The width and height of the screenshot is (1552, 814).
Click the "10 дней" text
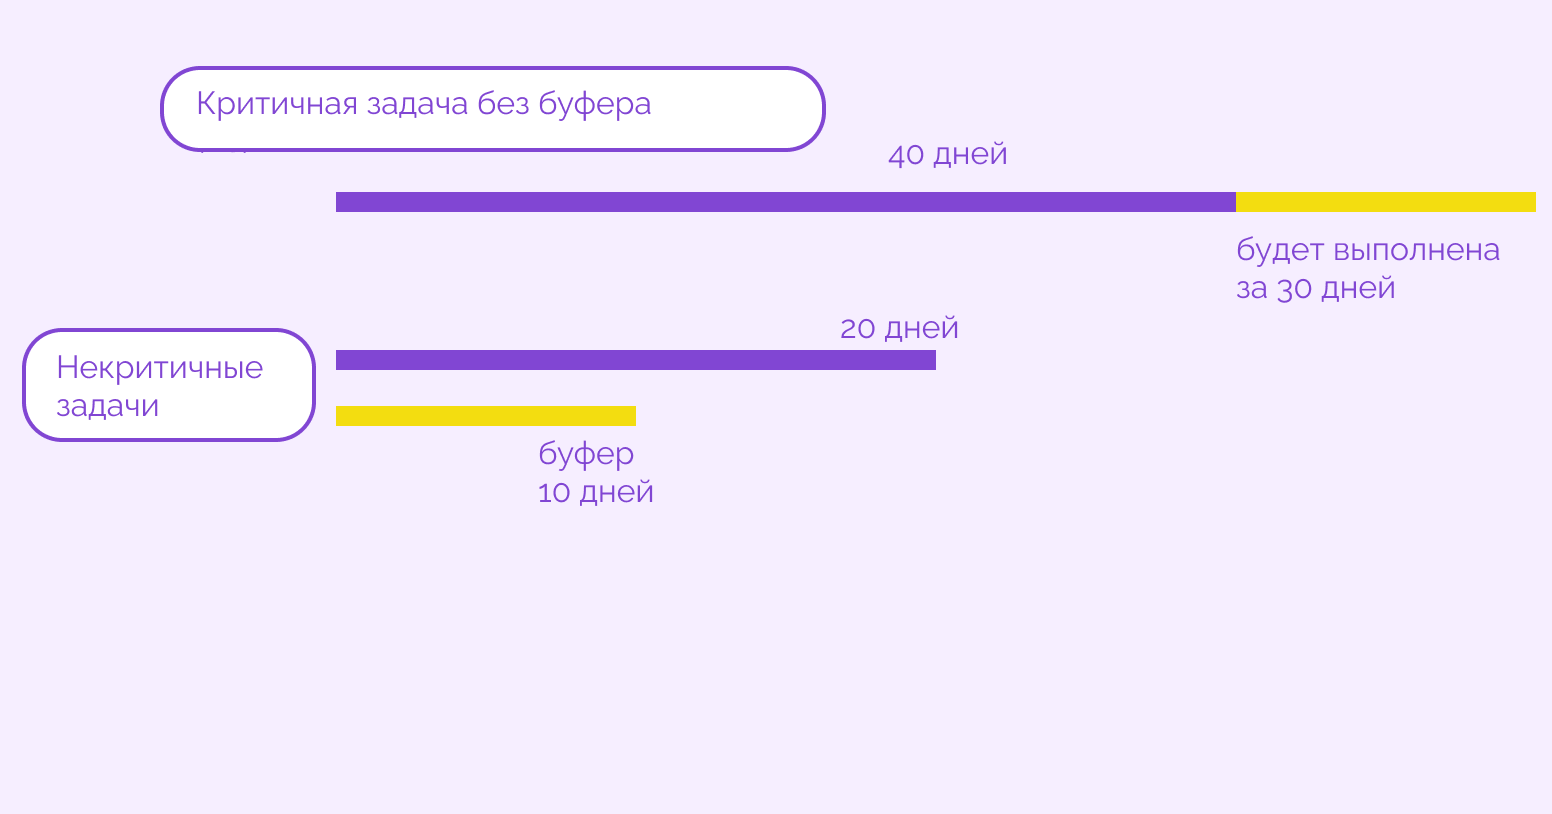pyautogui.click(x=595, y=492)
